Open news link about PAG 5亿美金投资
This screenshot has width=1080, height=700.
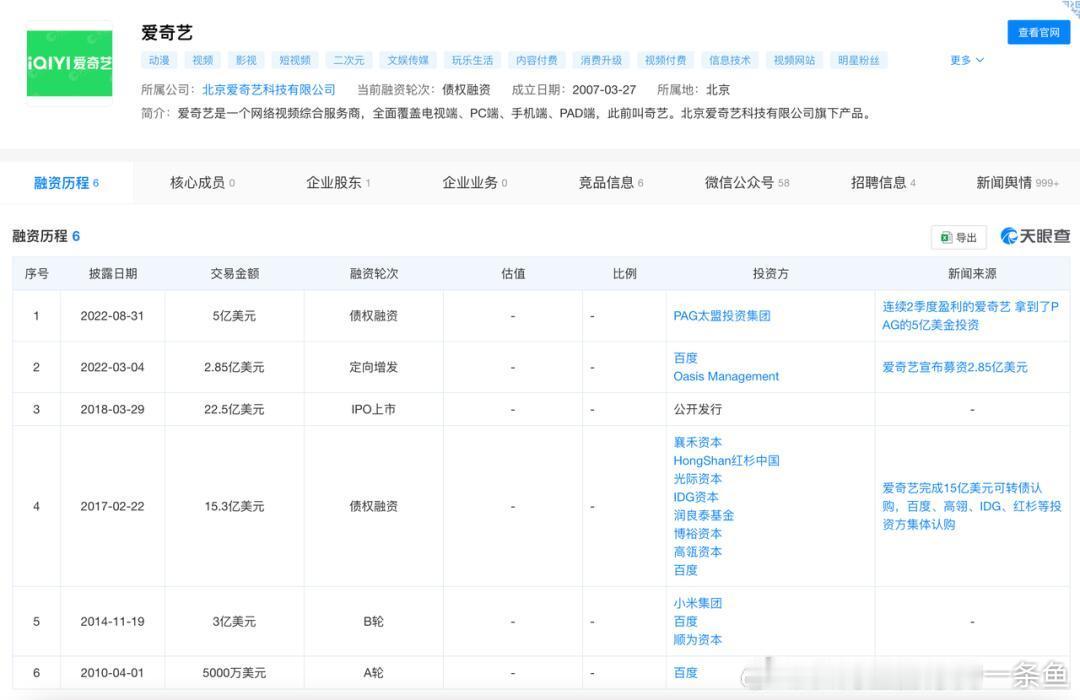[x=970, y=316]
